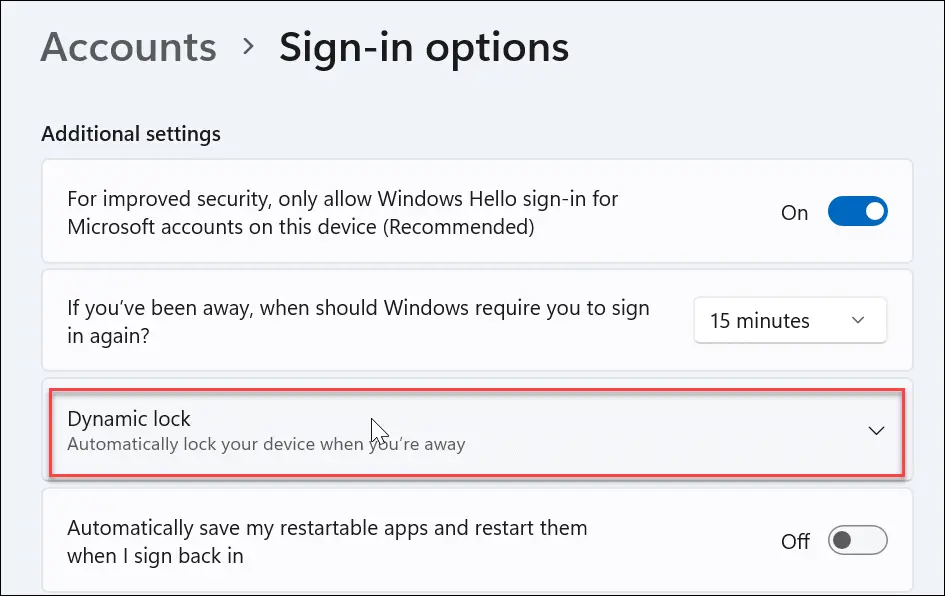Click the "(Recommended)" text in Windows Hello setting

pyautogui.click(x=461, y=227)
